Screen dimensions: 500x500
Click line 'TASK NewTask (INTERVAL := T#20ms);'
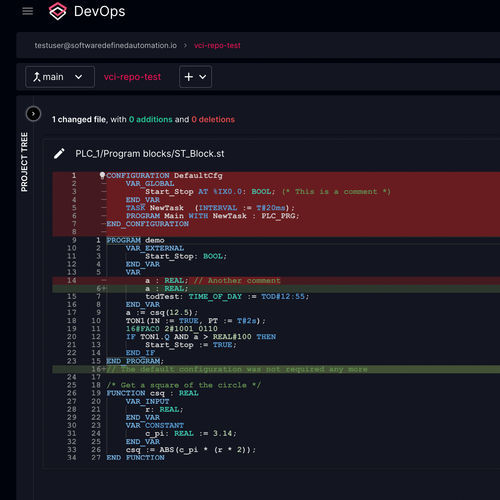pos(210,208)
